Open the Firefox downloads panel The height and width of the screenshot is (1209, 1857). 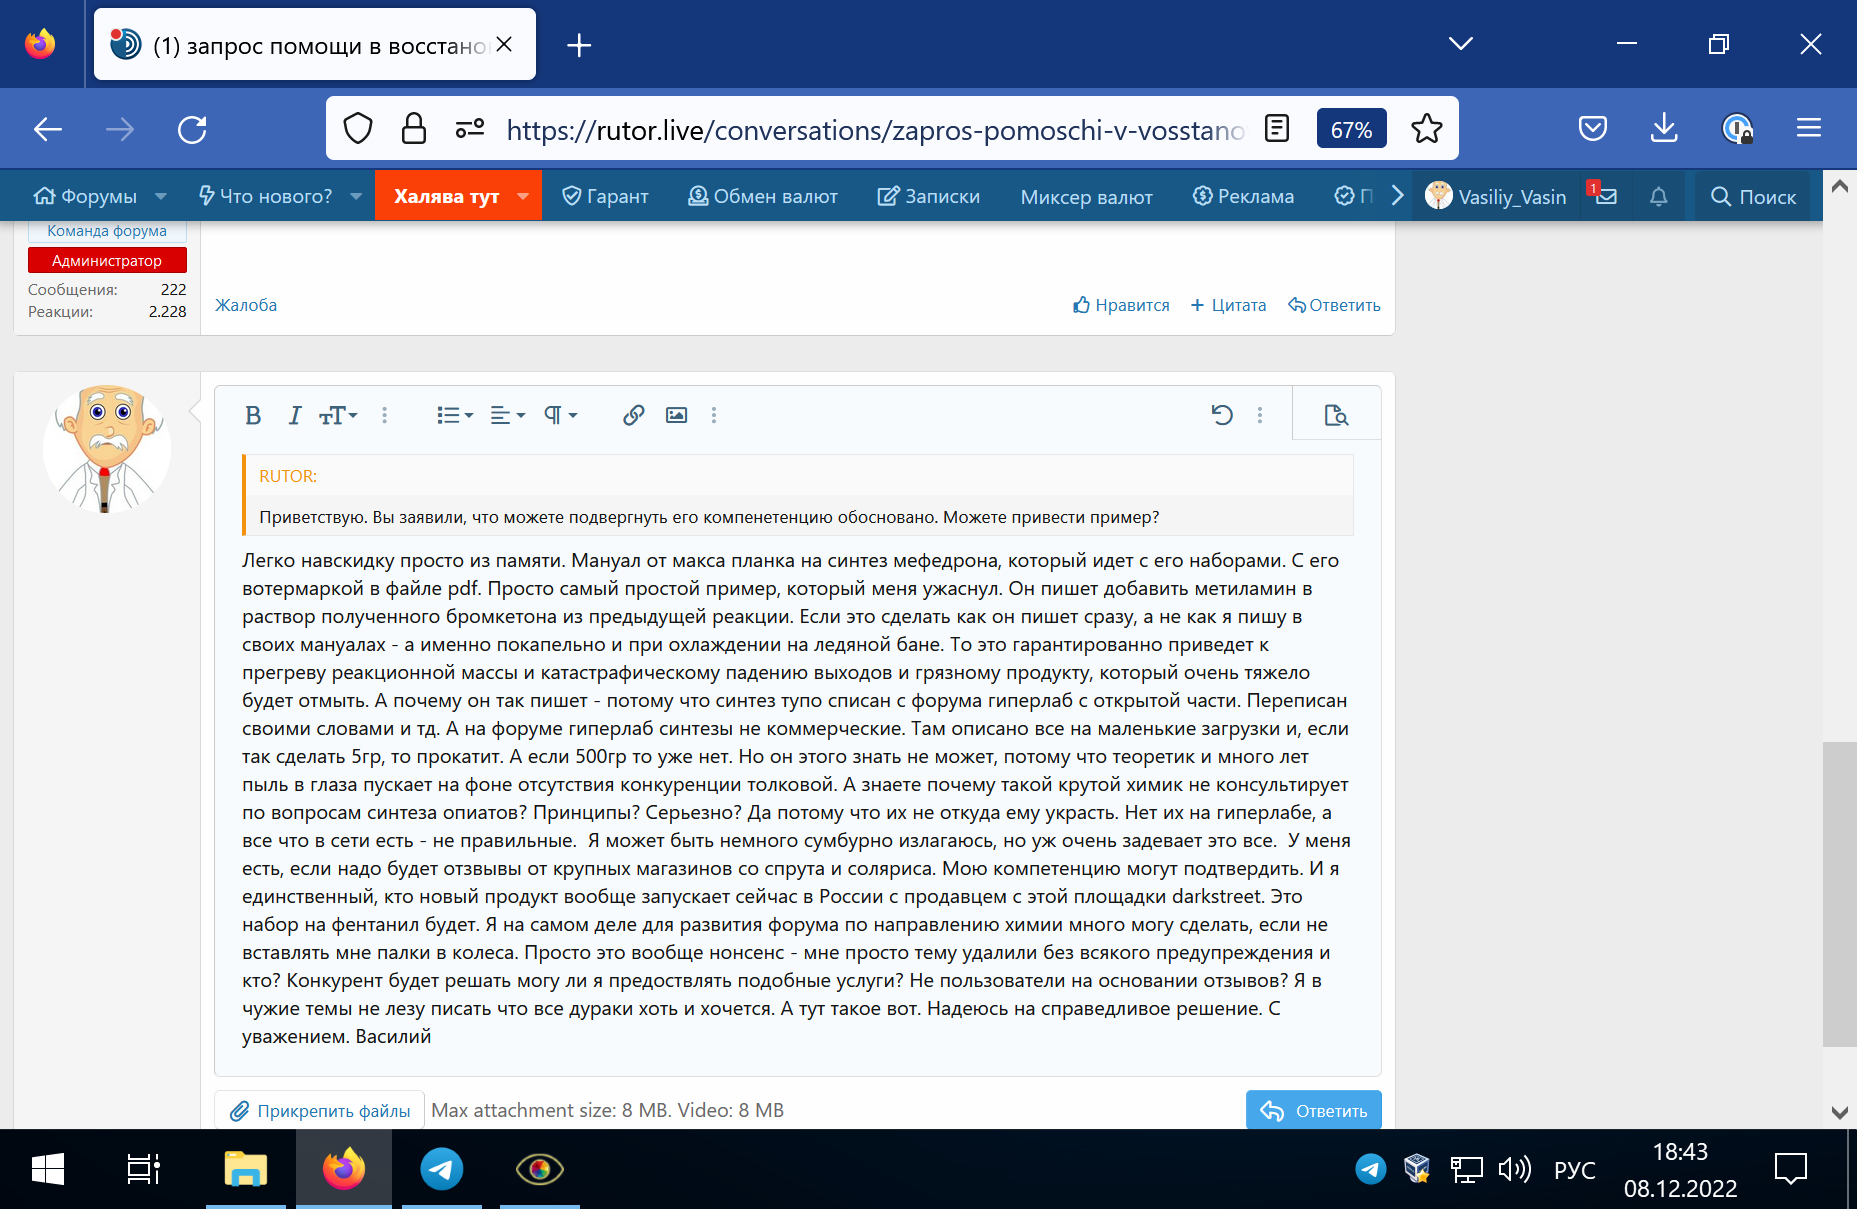pos(1664,129)
